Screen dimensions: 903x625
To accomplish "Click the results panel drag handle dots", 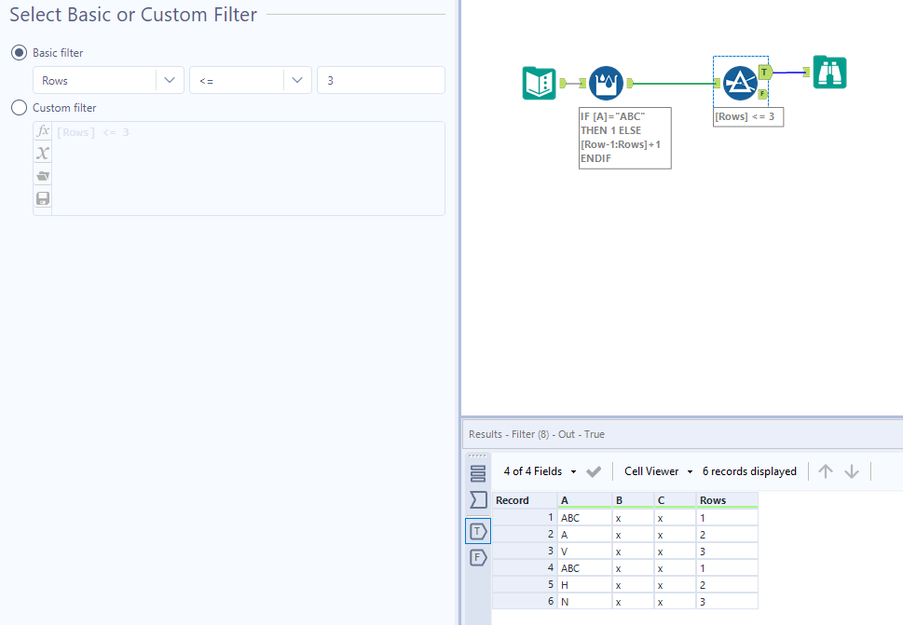I will 477,456.
